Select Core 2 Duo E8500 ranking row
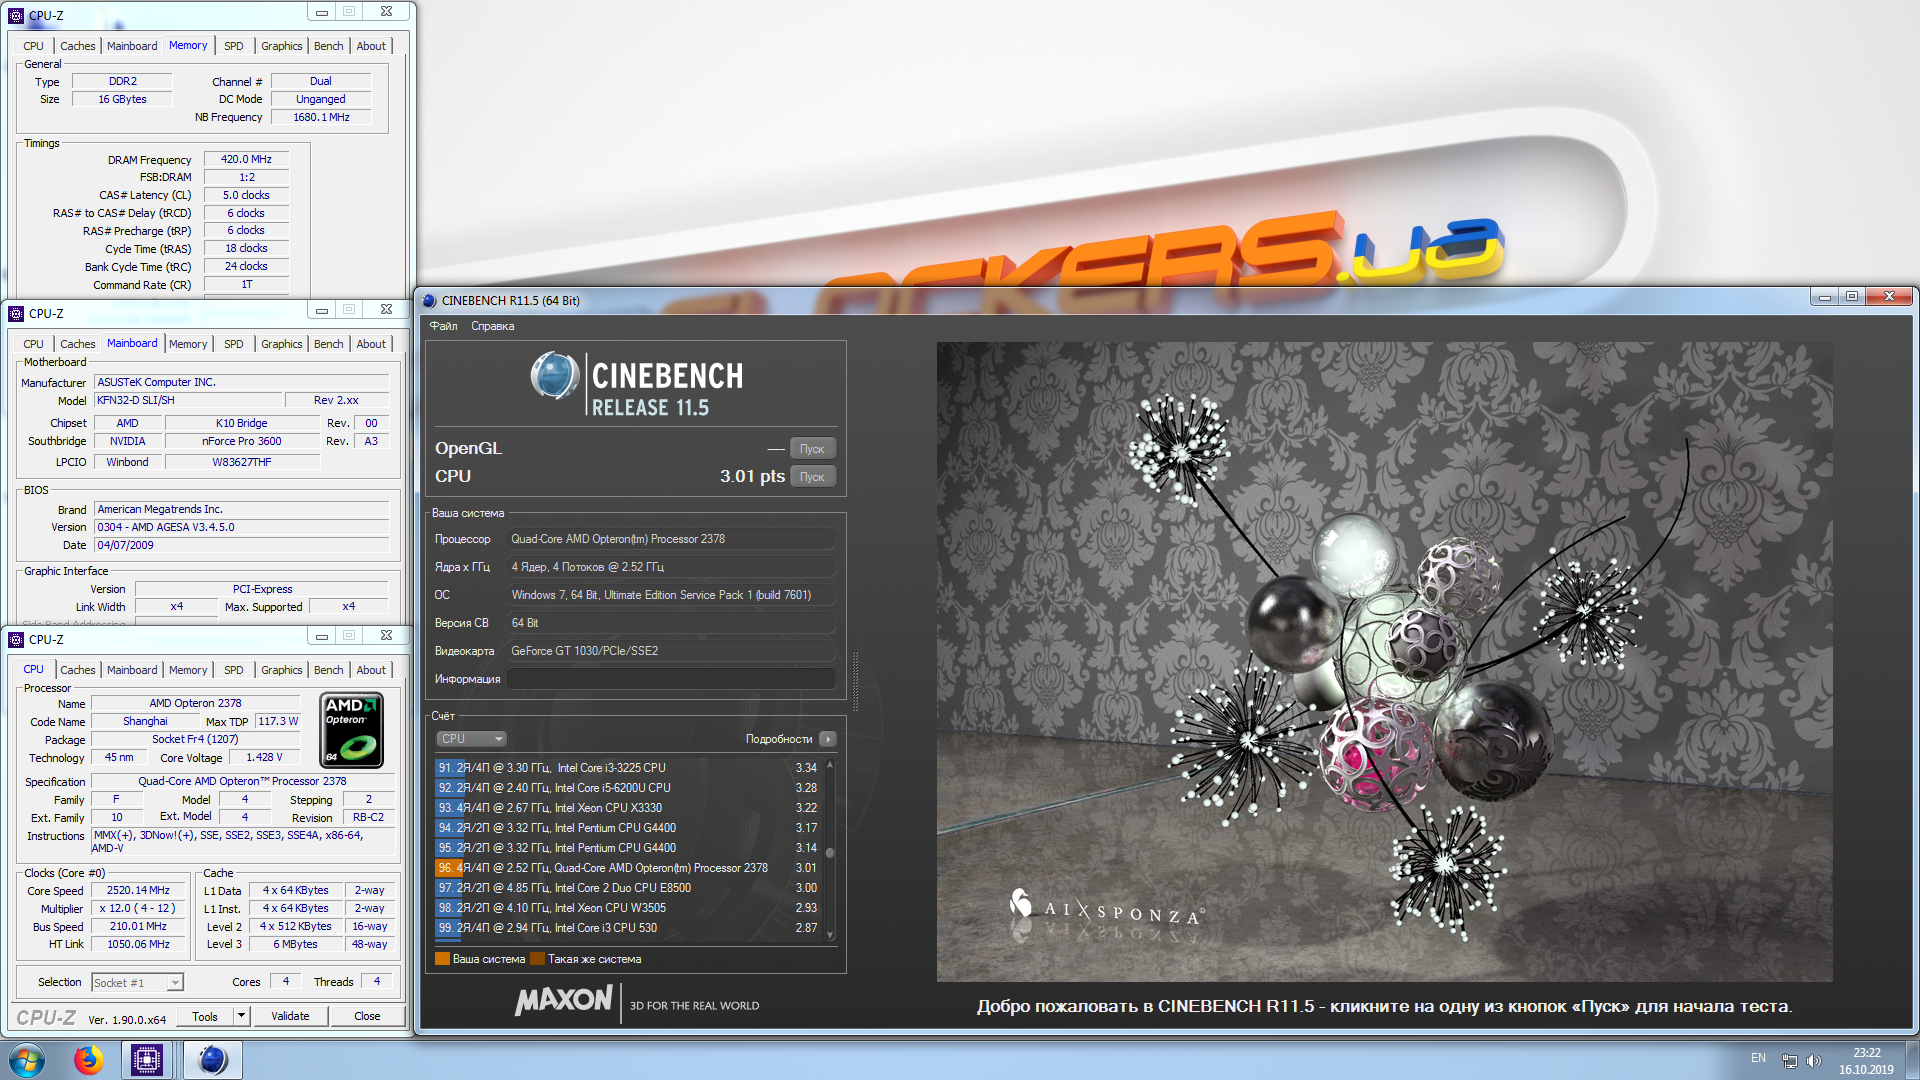Screen dimensions: 1920x1080 coord(628,888)
